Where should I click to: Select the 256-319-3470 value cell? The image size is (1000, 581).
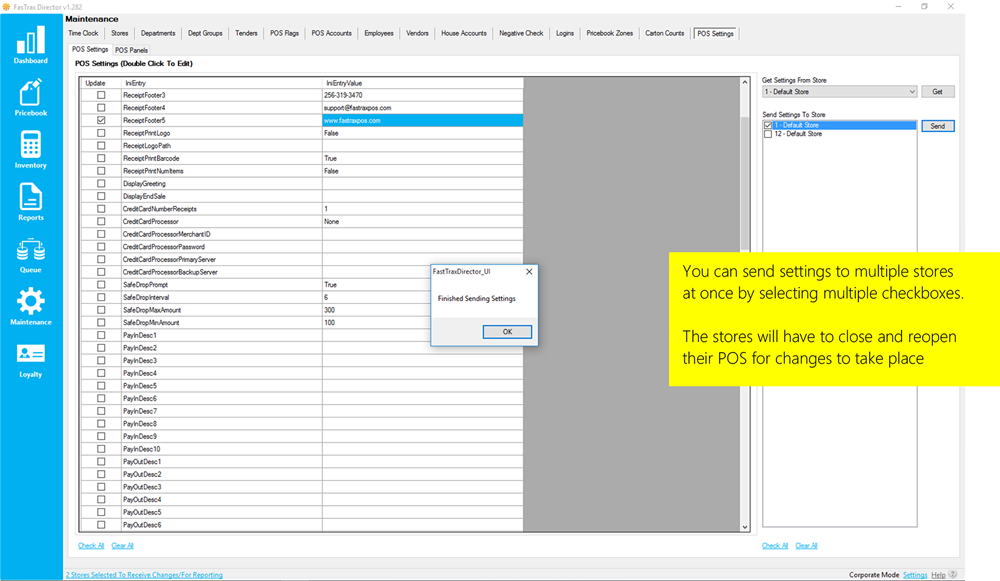(x=422, y=95)
